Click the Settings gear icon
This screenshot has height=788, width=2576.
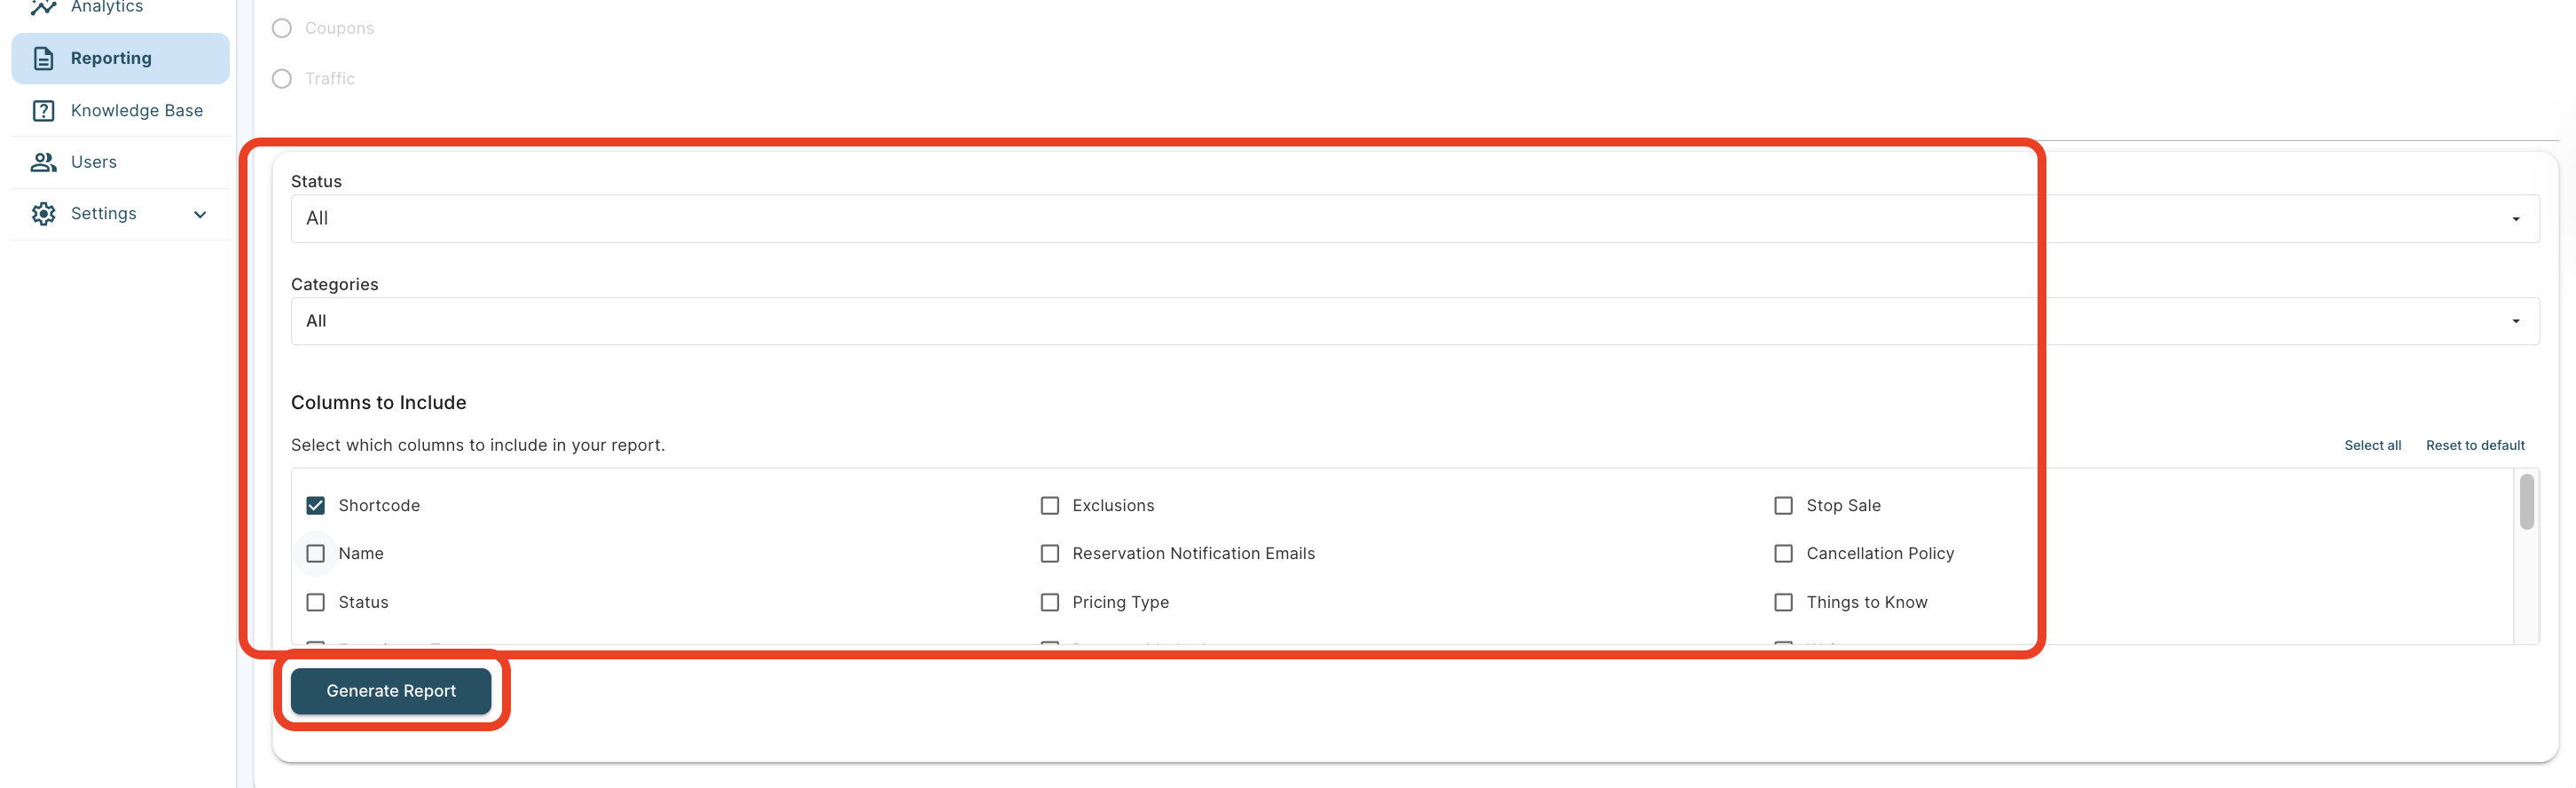point(43,214)
